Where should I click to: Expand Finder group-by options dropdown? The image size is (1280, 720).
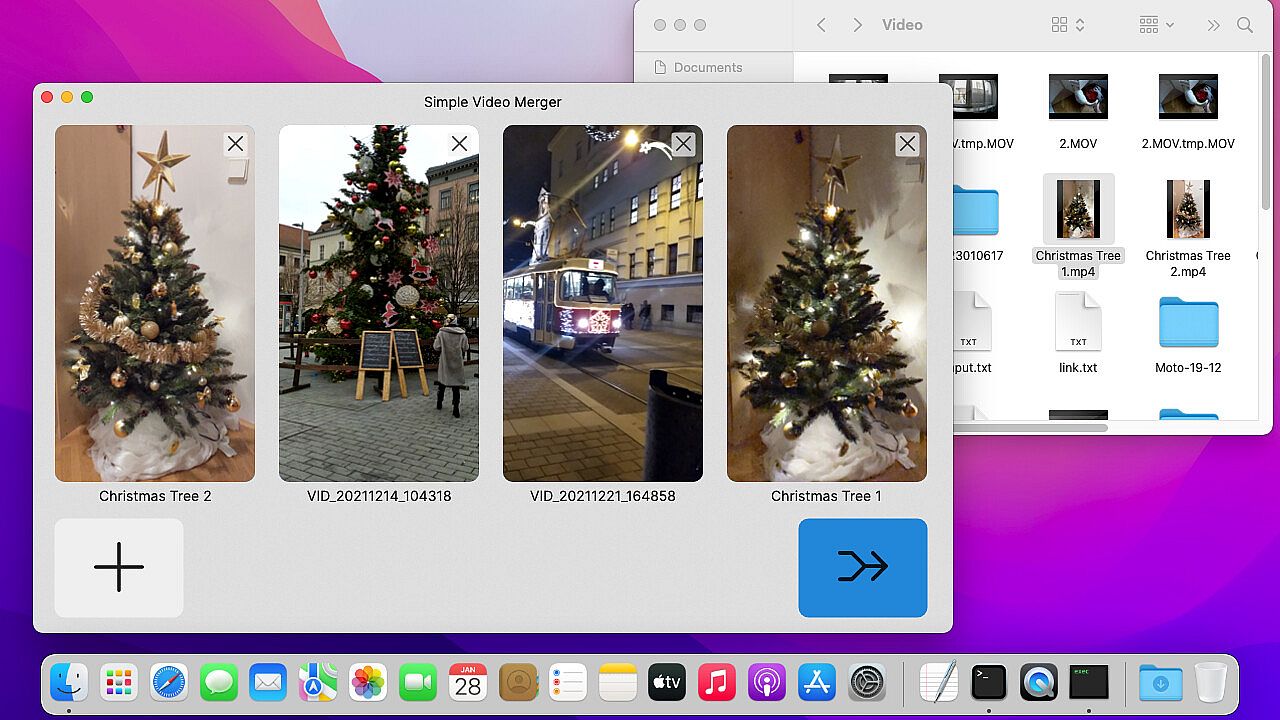1157,25
